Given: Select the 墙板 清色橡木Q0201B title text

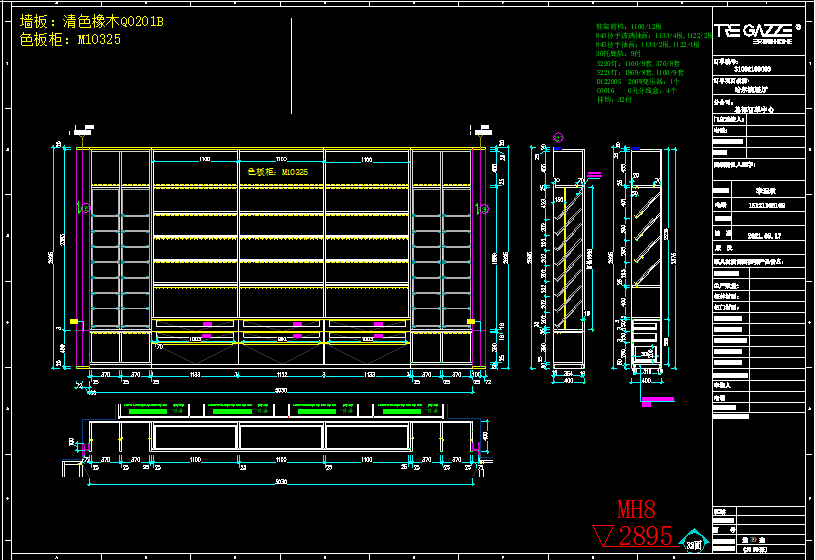Looking at the screenshot, I should pos(91,21).
